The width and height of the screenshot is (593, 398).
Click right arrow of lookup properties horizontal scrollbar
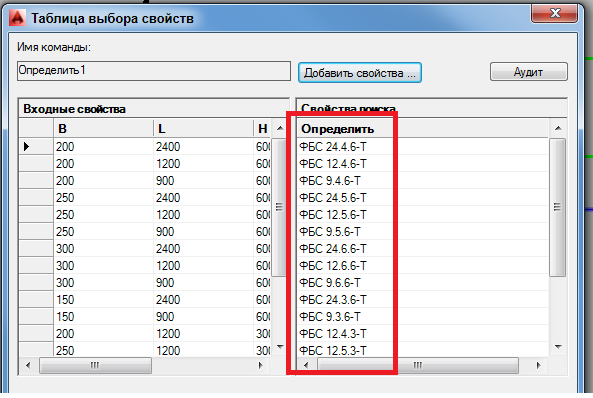click(x=539, y=365)
